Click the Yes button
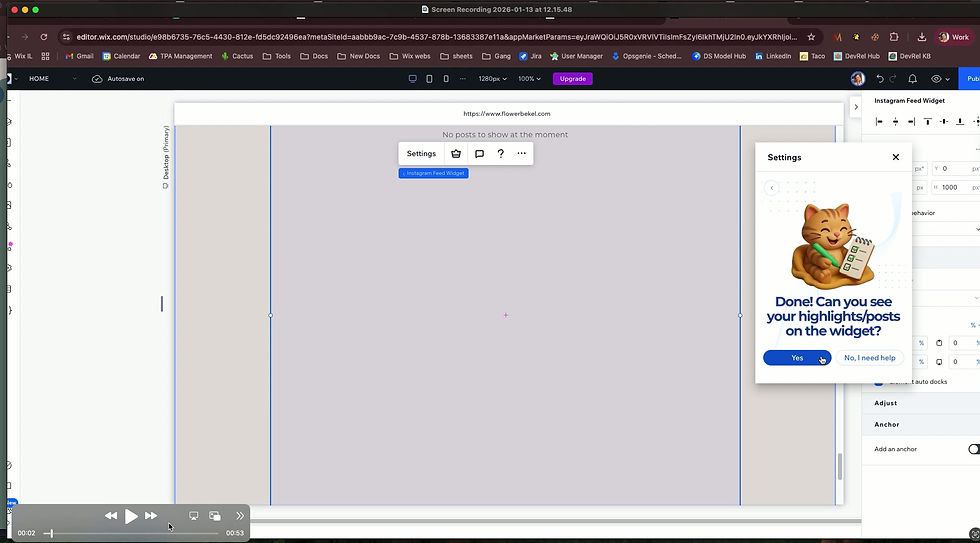980x543 pixels. [797, 358]
